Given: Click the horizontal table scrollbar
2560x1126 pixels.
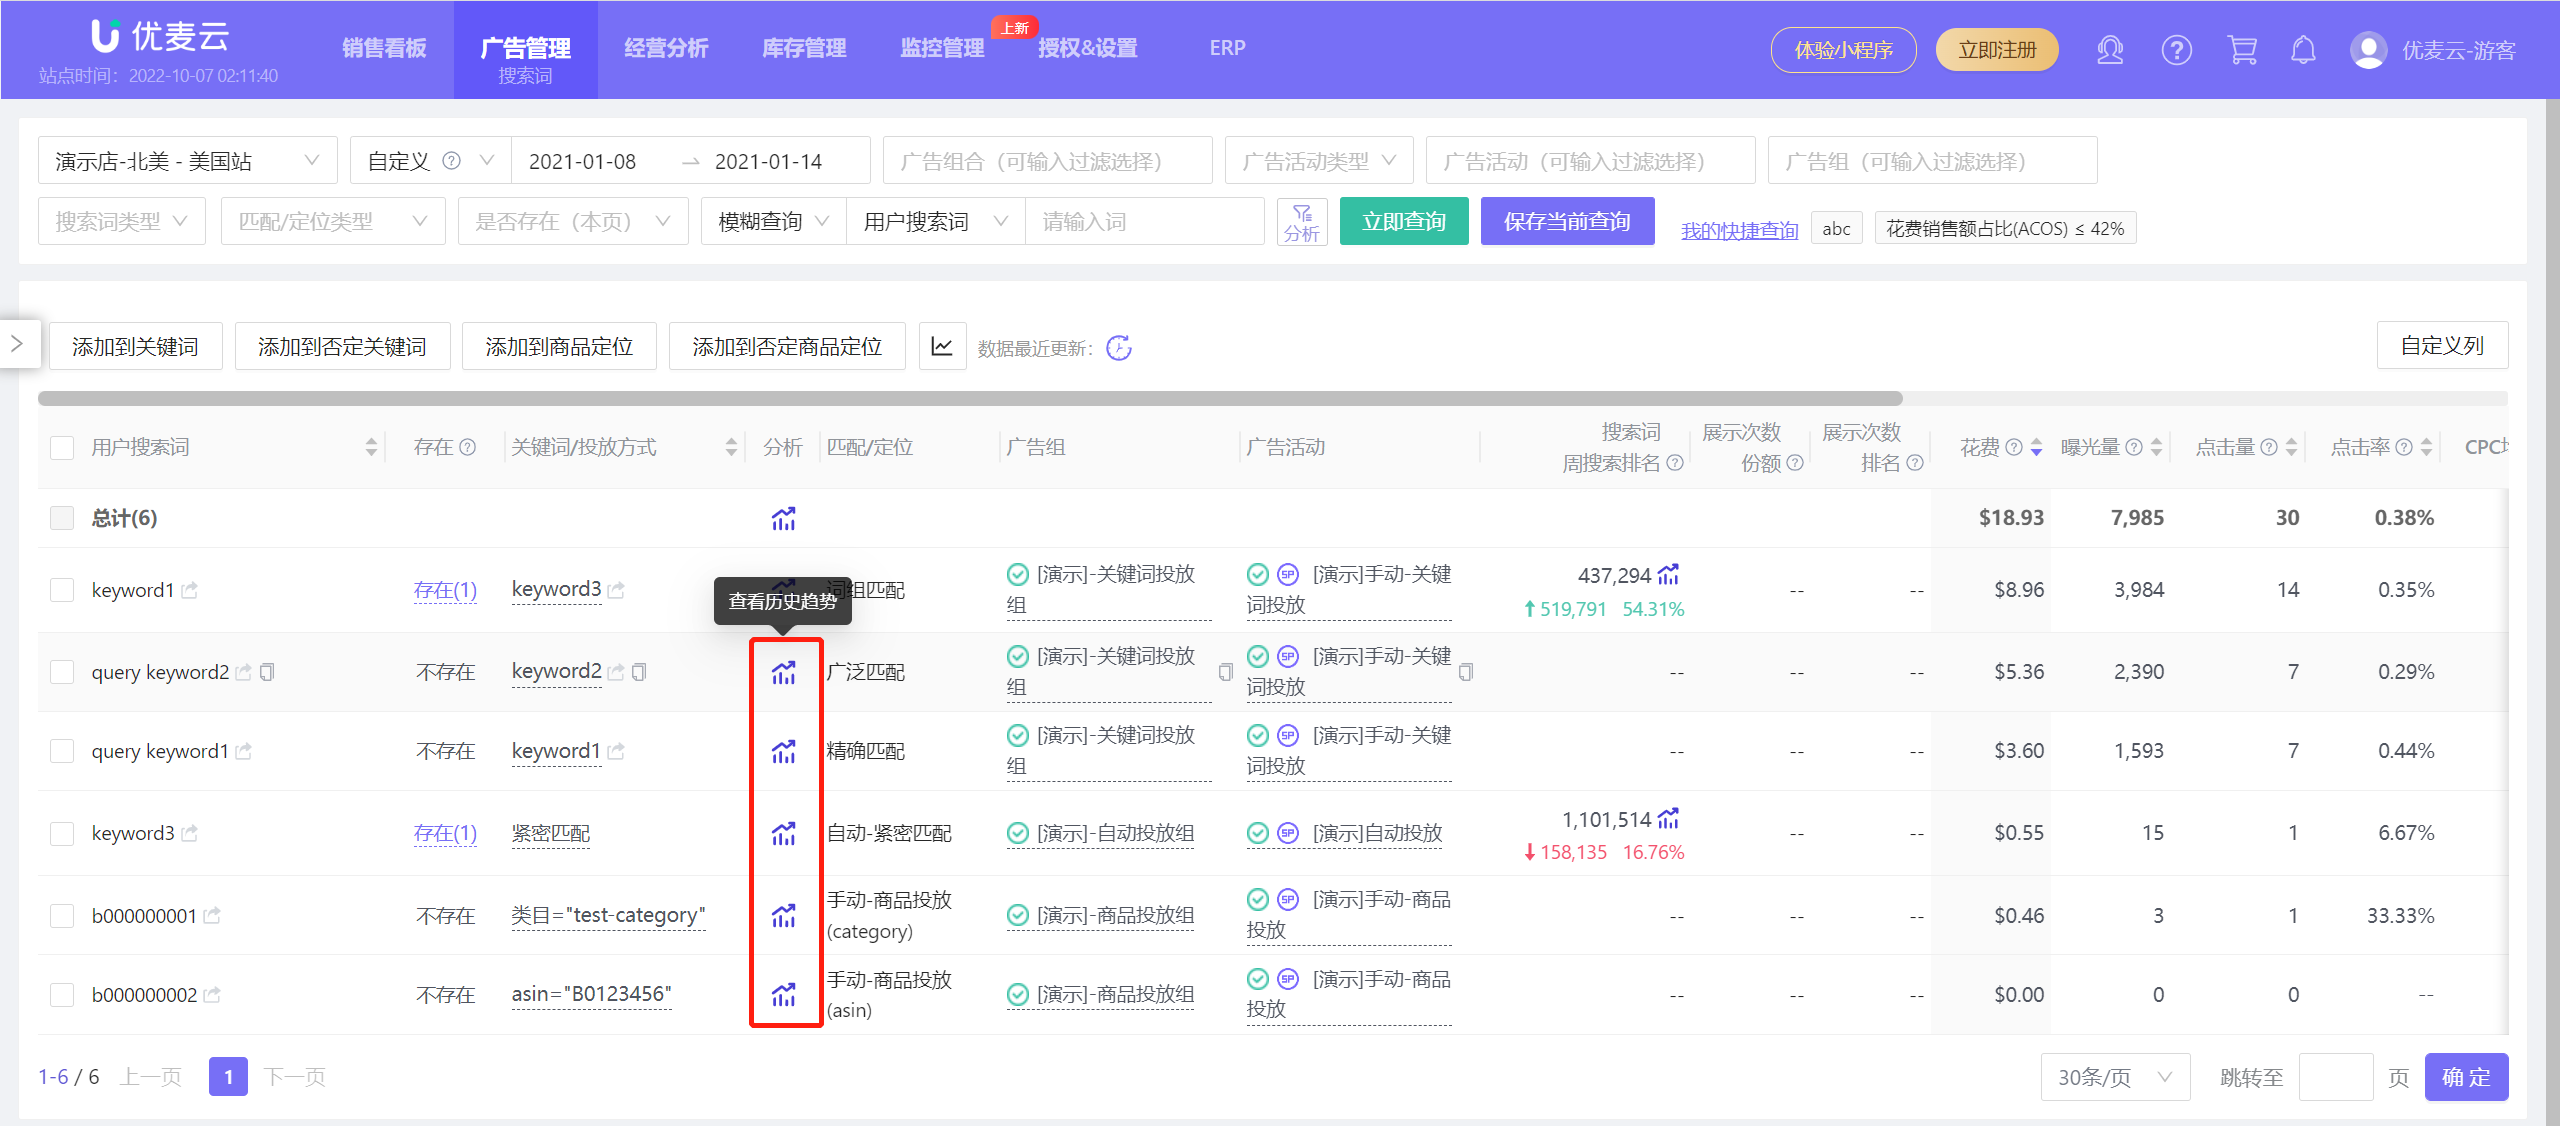Looking at the screenshot, I should [970, 398].
